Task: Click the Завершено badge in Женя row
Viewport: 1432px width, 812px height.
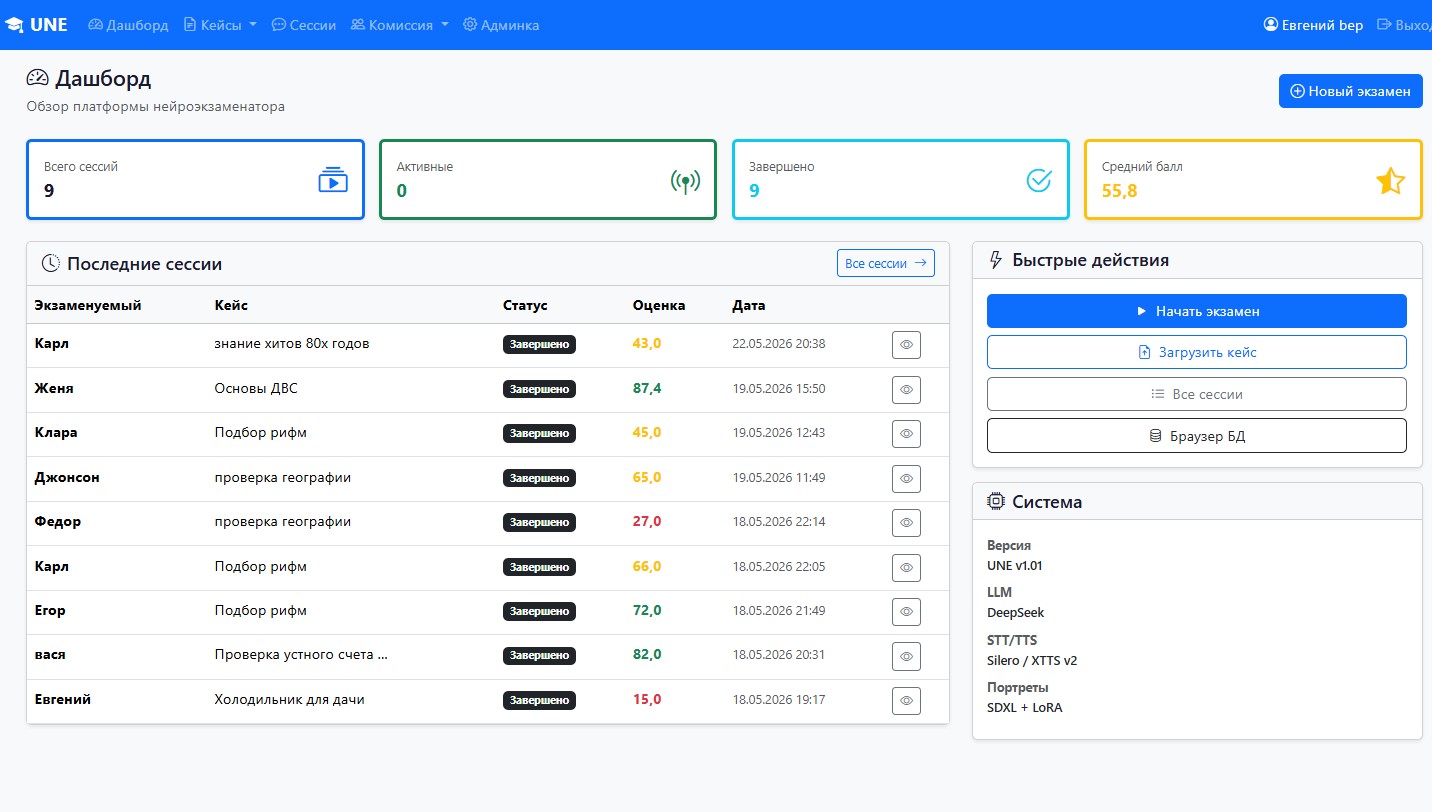Action: coord(539,389)
